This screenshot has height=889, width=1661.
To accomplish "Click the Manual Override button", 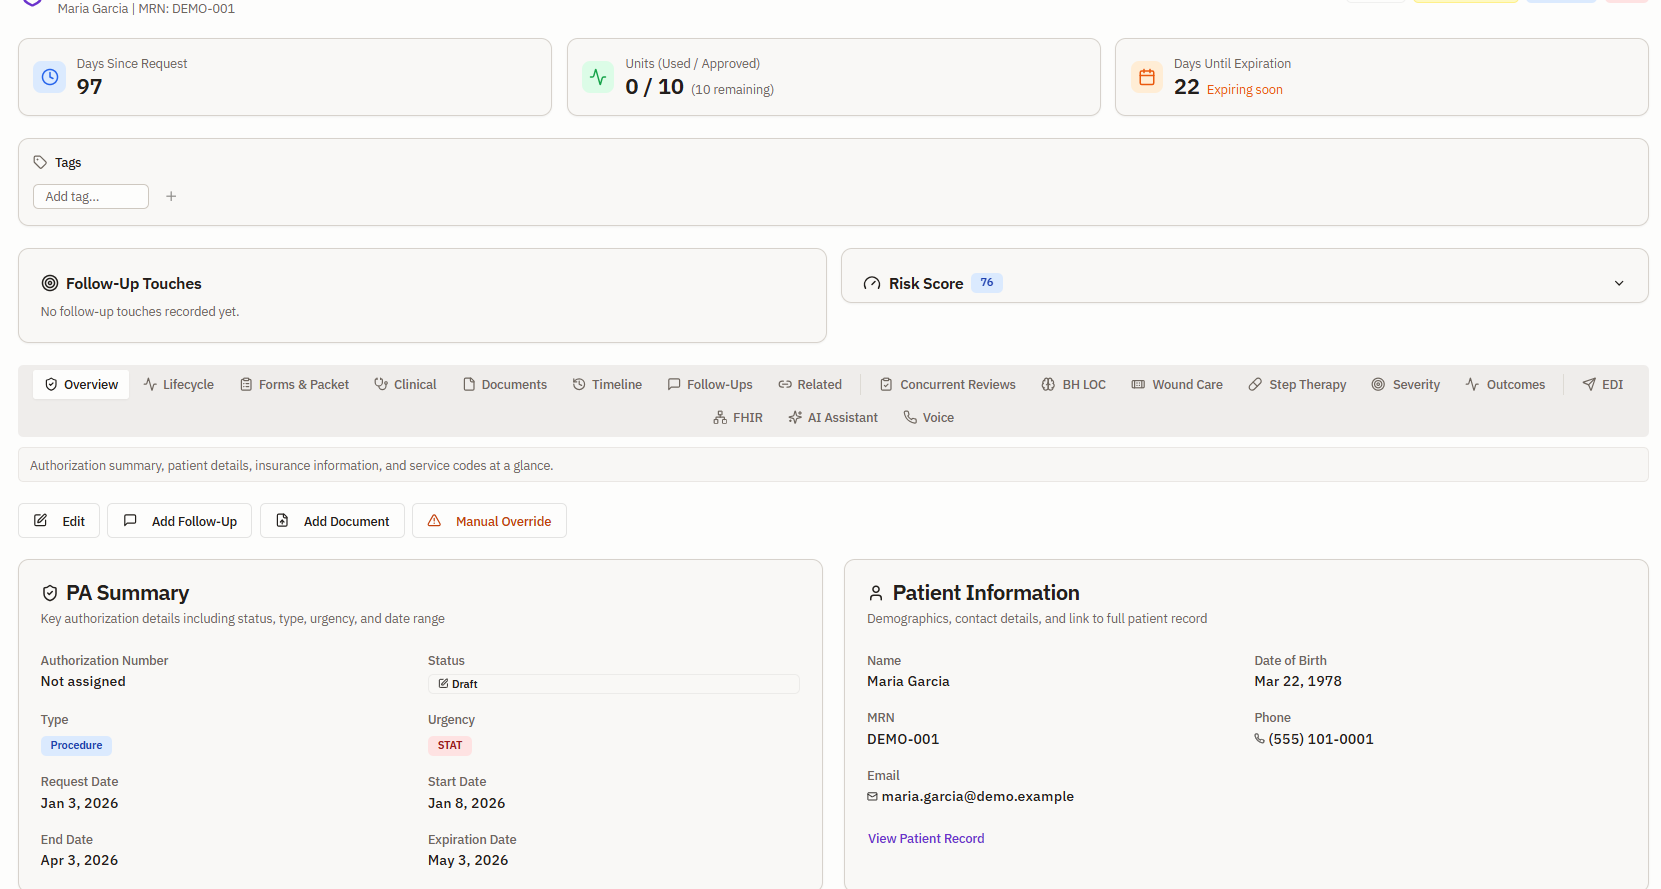I will tap(489, 521).
